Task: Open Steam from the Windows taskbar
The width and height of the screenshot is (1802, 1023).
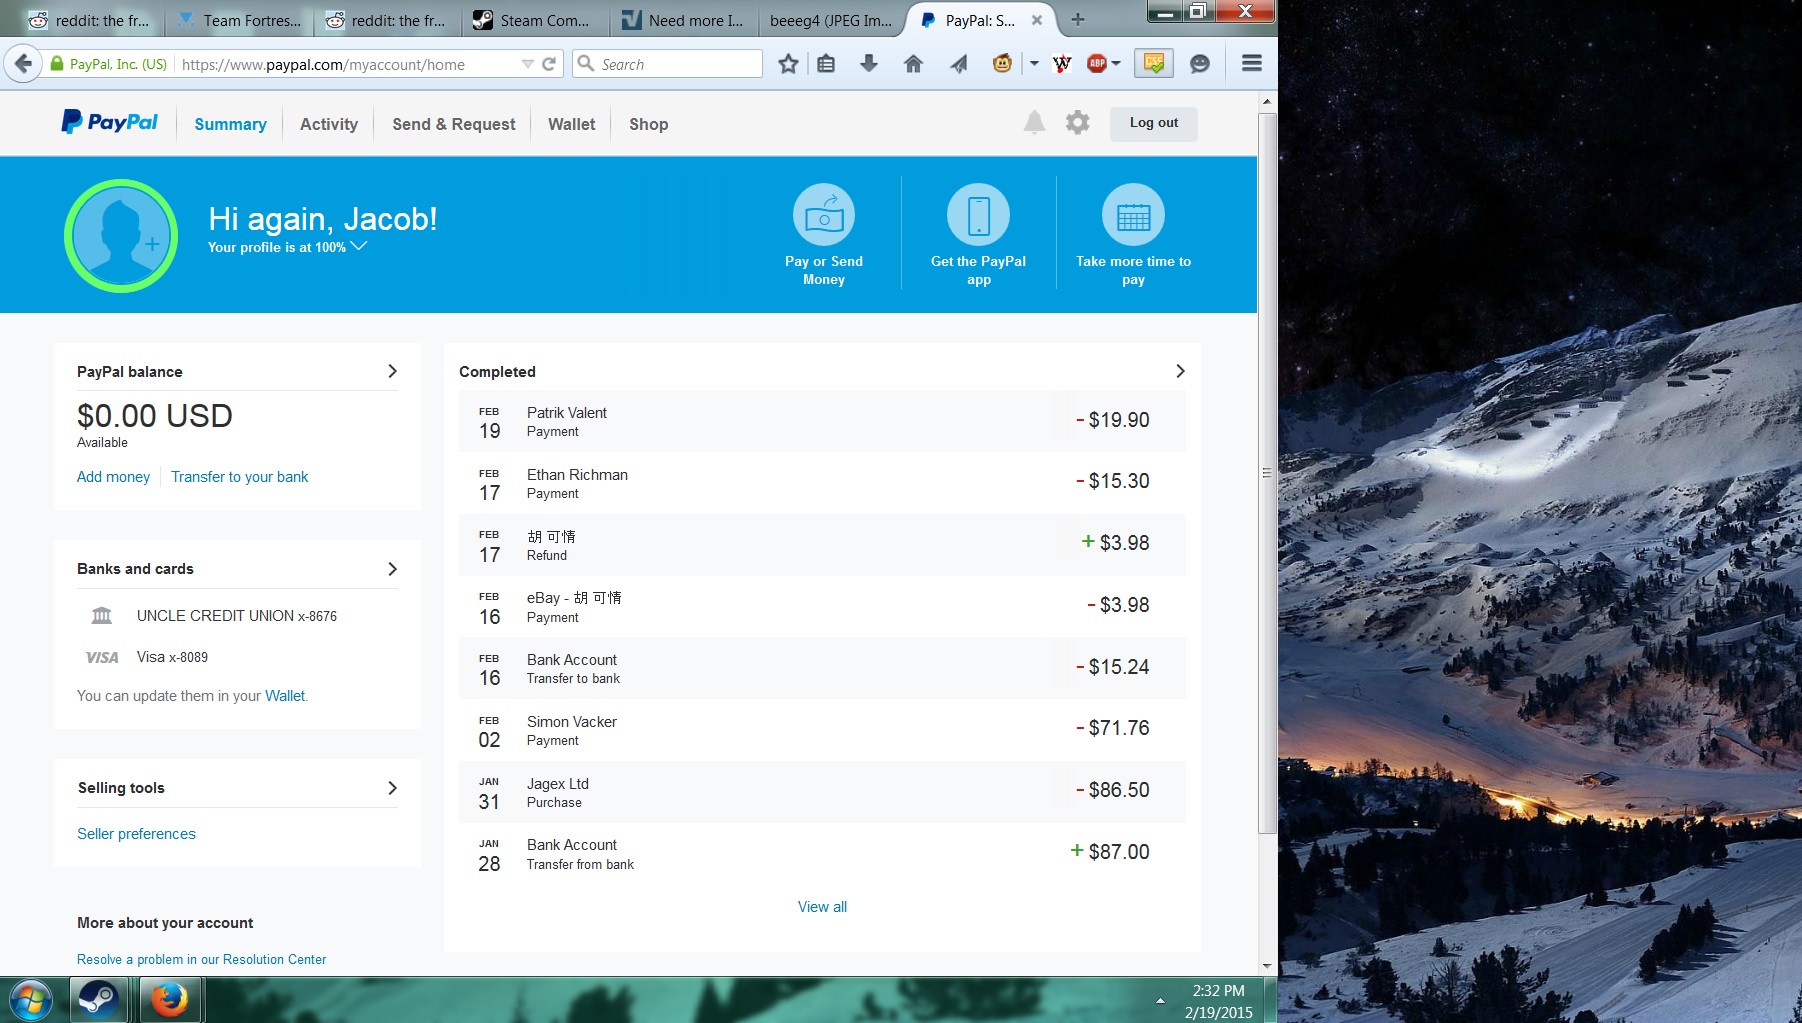Action: pyautogui.click(x=98, y=999)
